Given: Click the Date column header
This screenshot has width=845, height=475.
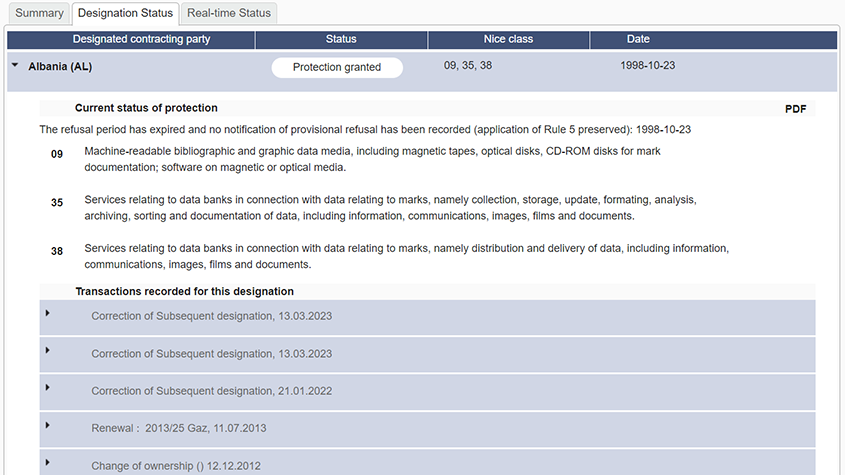Looking at the screenshot, I should (x=638, y=39).
